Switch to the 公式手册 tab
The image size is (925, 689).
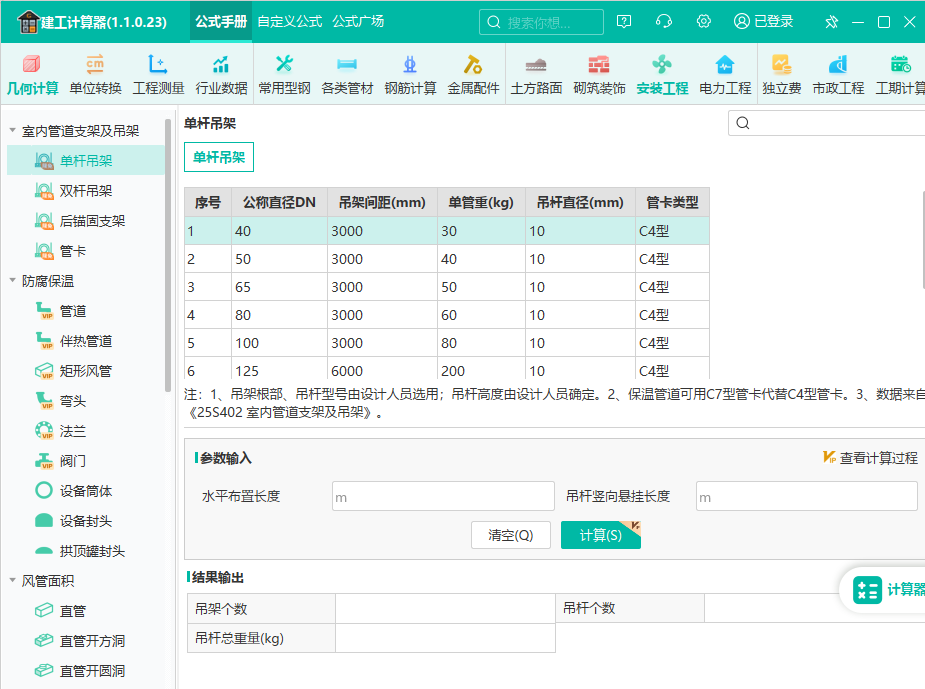pos(221,22)
